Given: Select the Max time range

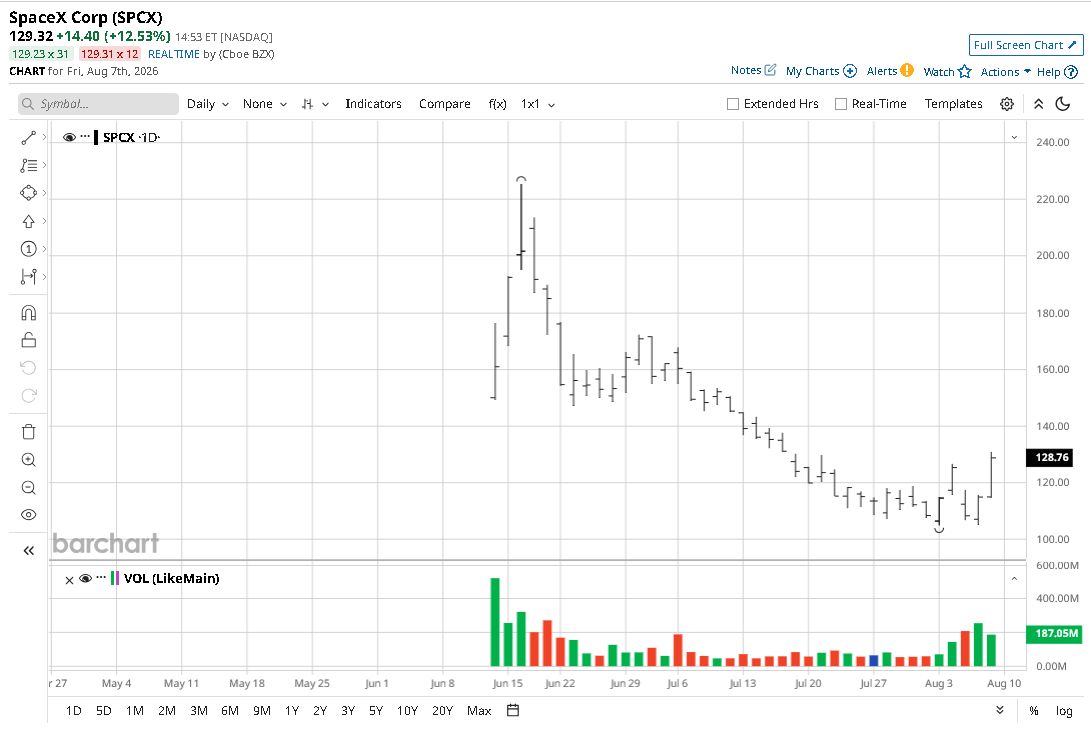Looking at the screenshot, I should click(x=479, y=711).
